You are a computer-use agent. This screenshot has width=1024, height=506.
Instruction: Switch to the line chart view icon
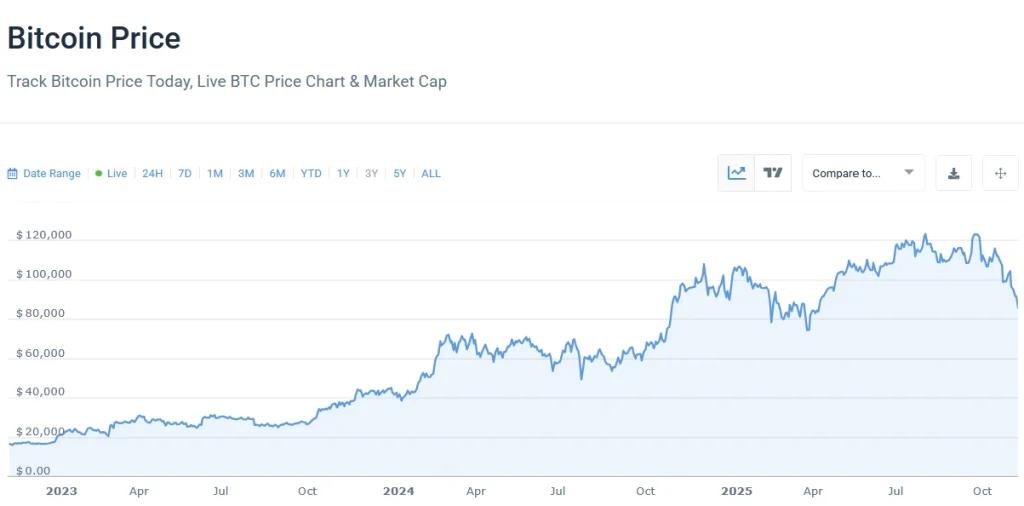[737, 173]
